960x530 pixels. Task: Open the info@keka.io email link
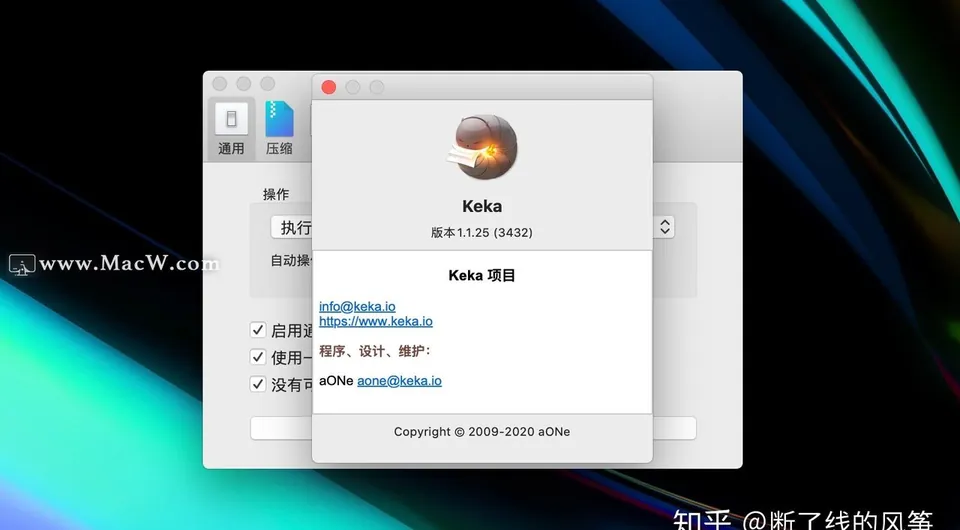[357, 307]
